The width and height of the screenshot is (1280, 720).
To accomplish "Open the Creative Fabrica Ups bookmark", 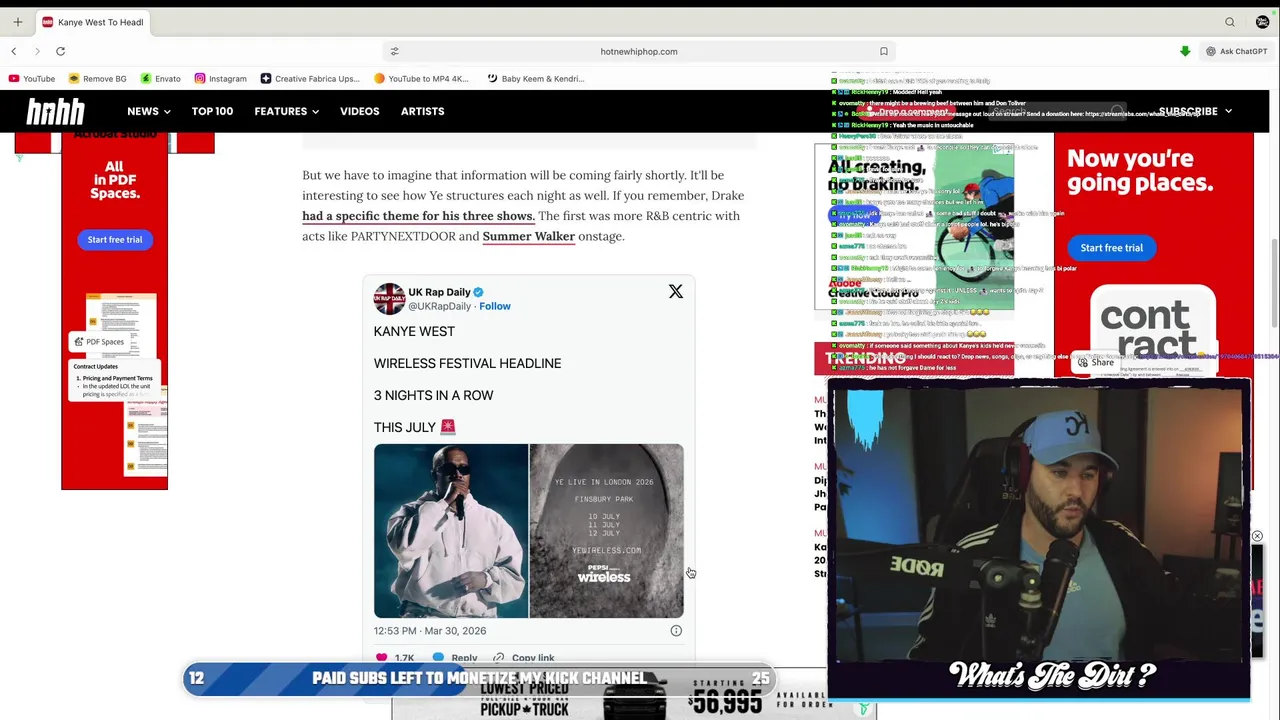I will pos(309,78).
